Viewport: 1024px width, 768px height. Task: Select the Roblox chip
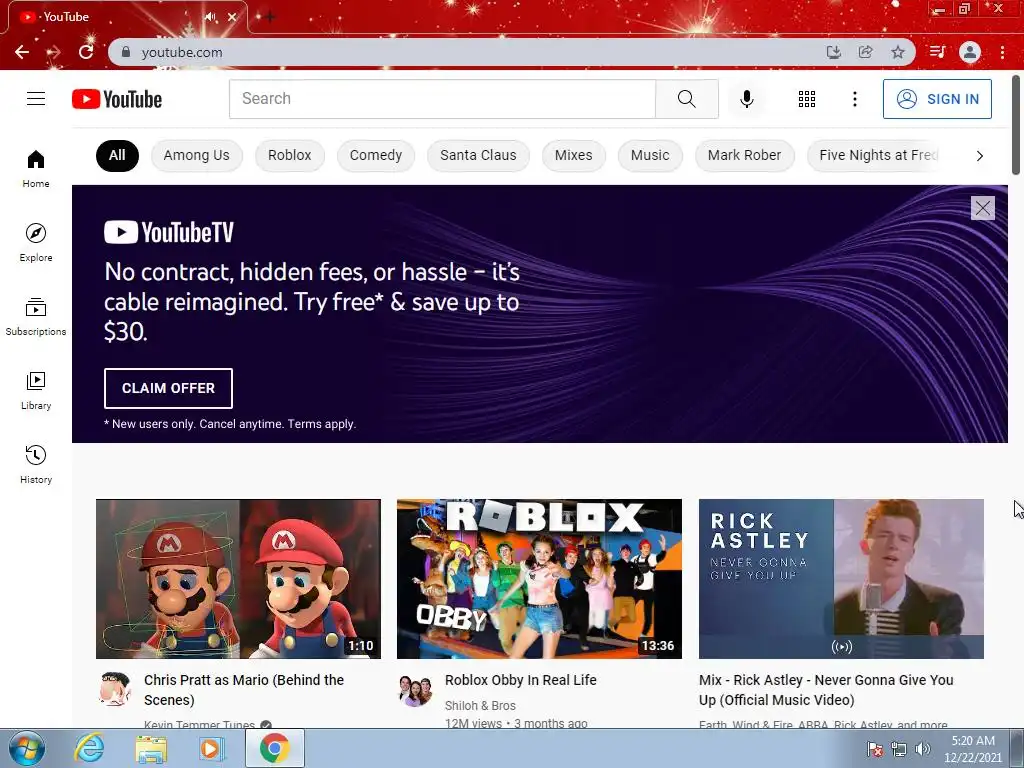289,155
